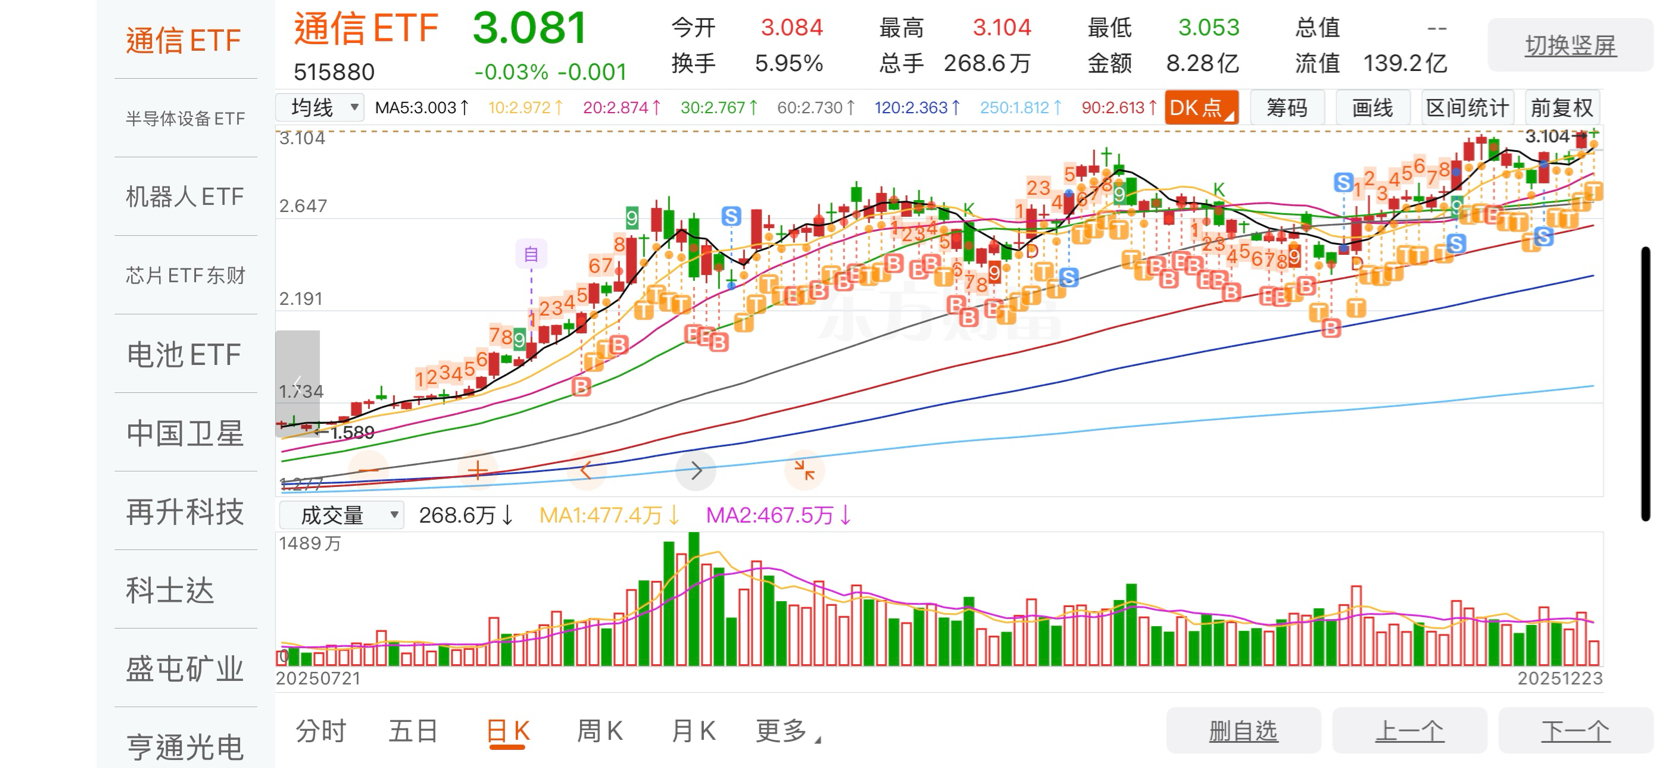Click the 120:2.363 moving average label

pos(917,108)
